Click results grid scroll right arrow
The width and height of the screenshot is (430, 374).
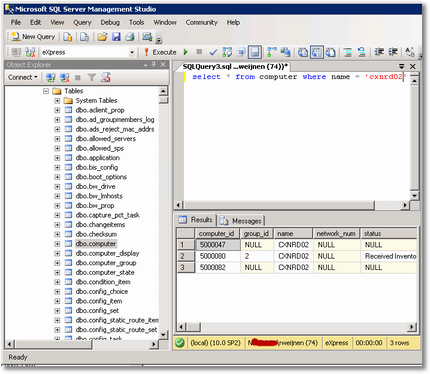coord(412,327)
